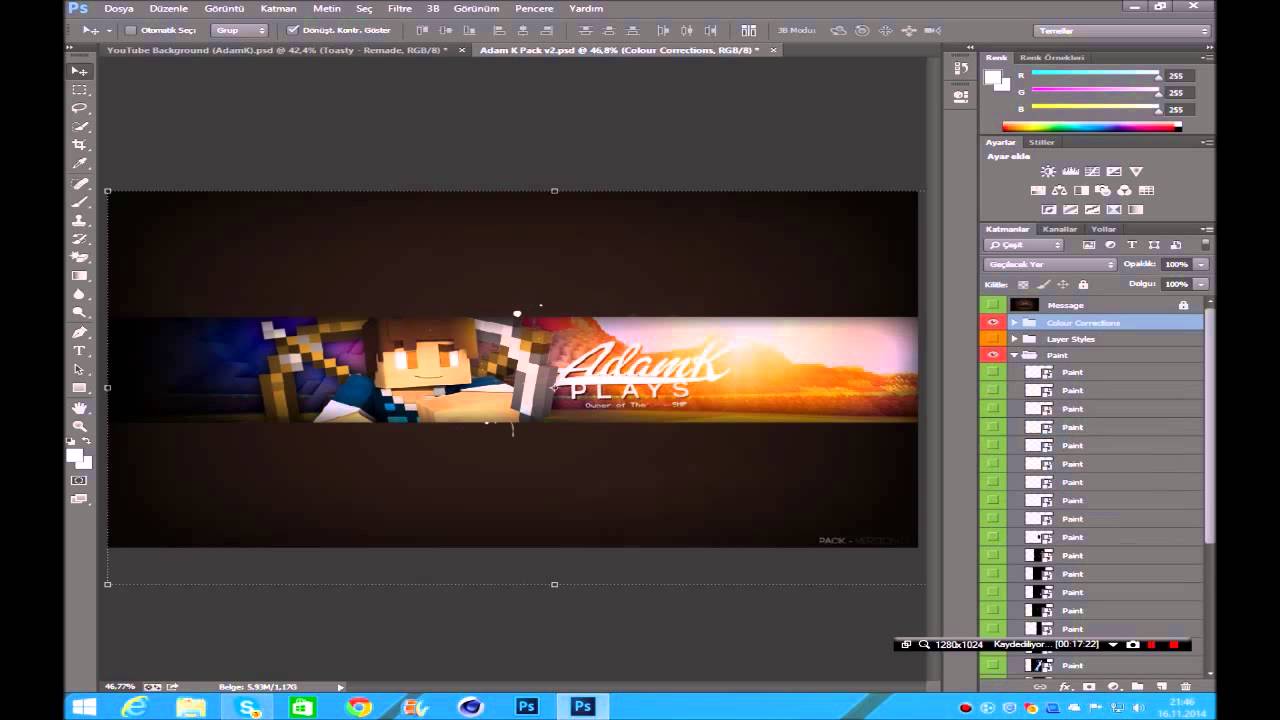This screenshot has height=720, width=1280.
Task: Pick a color from the spectrum ramp
Action: point(1092,127)
